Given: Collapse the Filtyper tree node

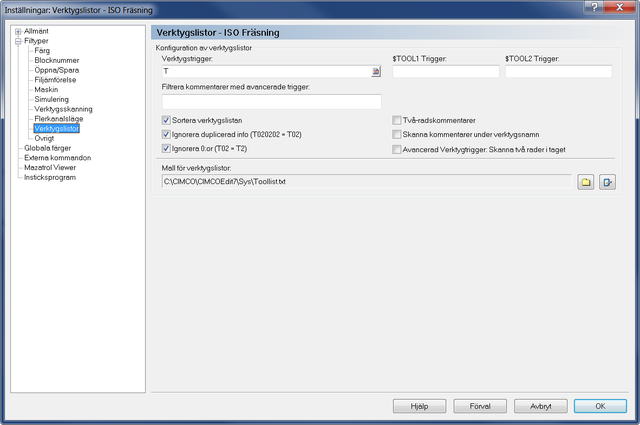Looking at the screenshot, I should [x=18, y=41].
